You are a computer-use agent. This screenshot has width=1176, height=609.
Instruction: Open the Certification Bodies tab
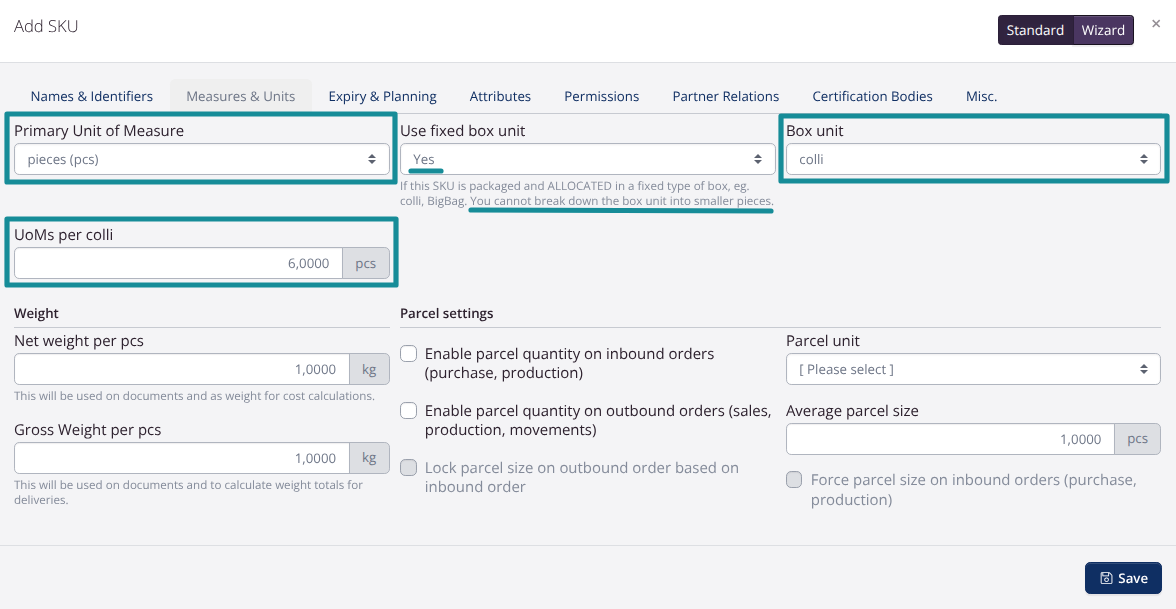(x=872, y=96)
